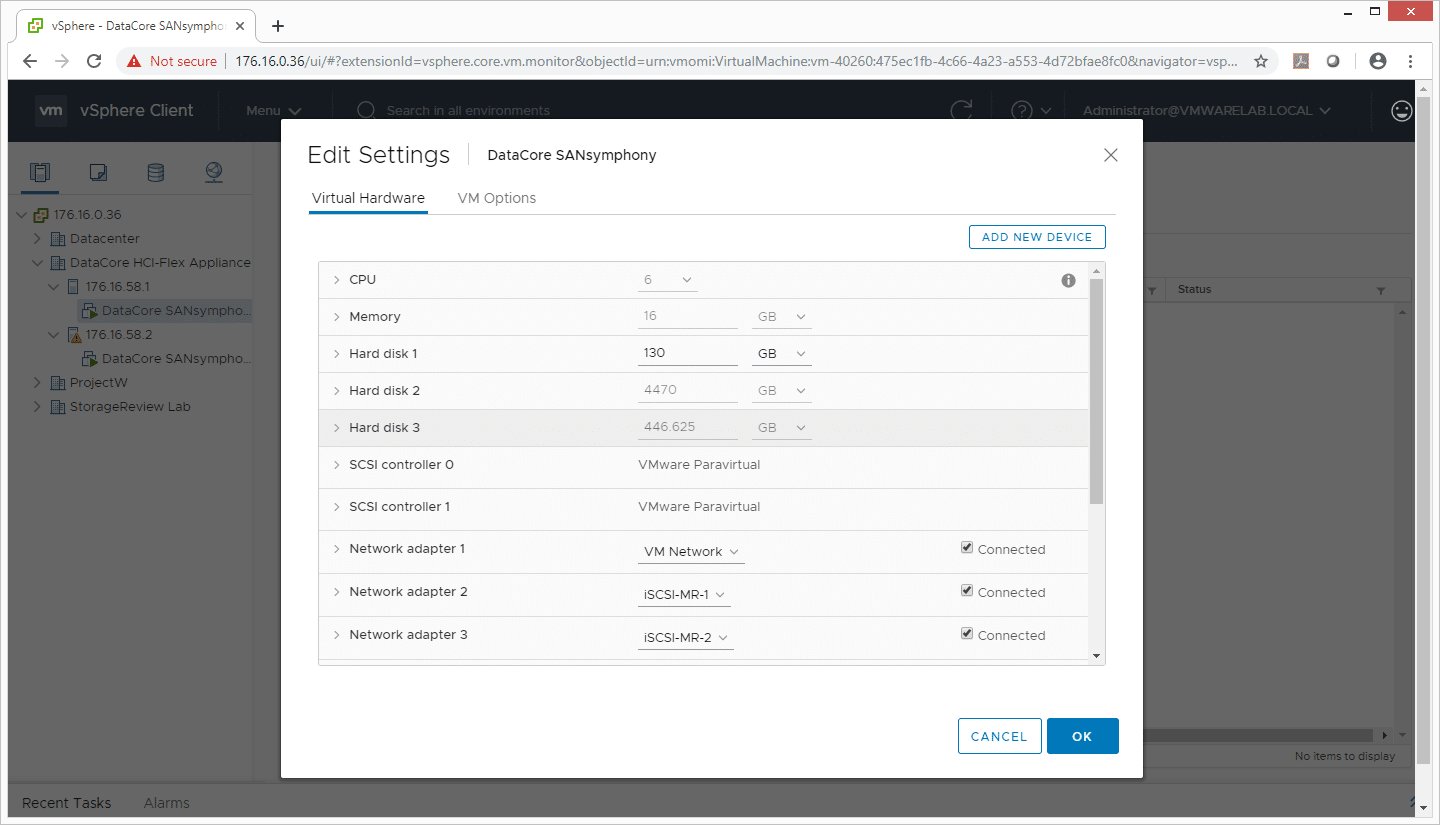Select host 176.16.58.2 in tree
Viewport: 1440px width, 825px height.
(x=118, y=335)
